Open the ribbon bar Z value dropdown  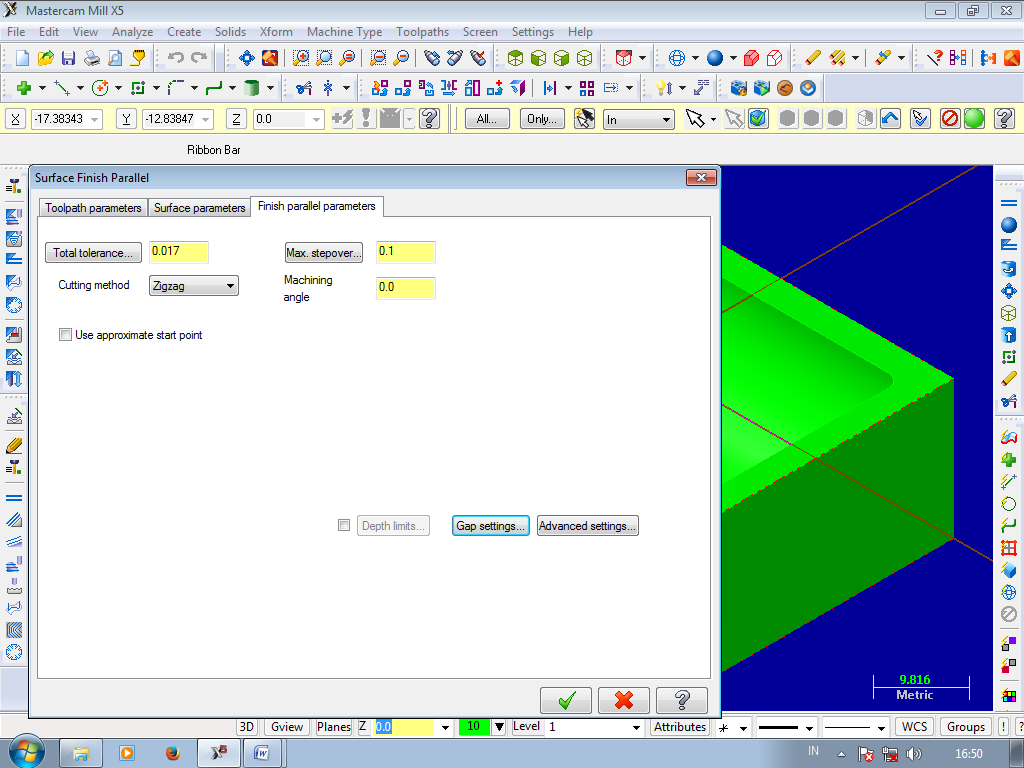[x=317, y=120]
